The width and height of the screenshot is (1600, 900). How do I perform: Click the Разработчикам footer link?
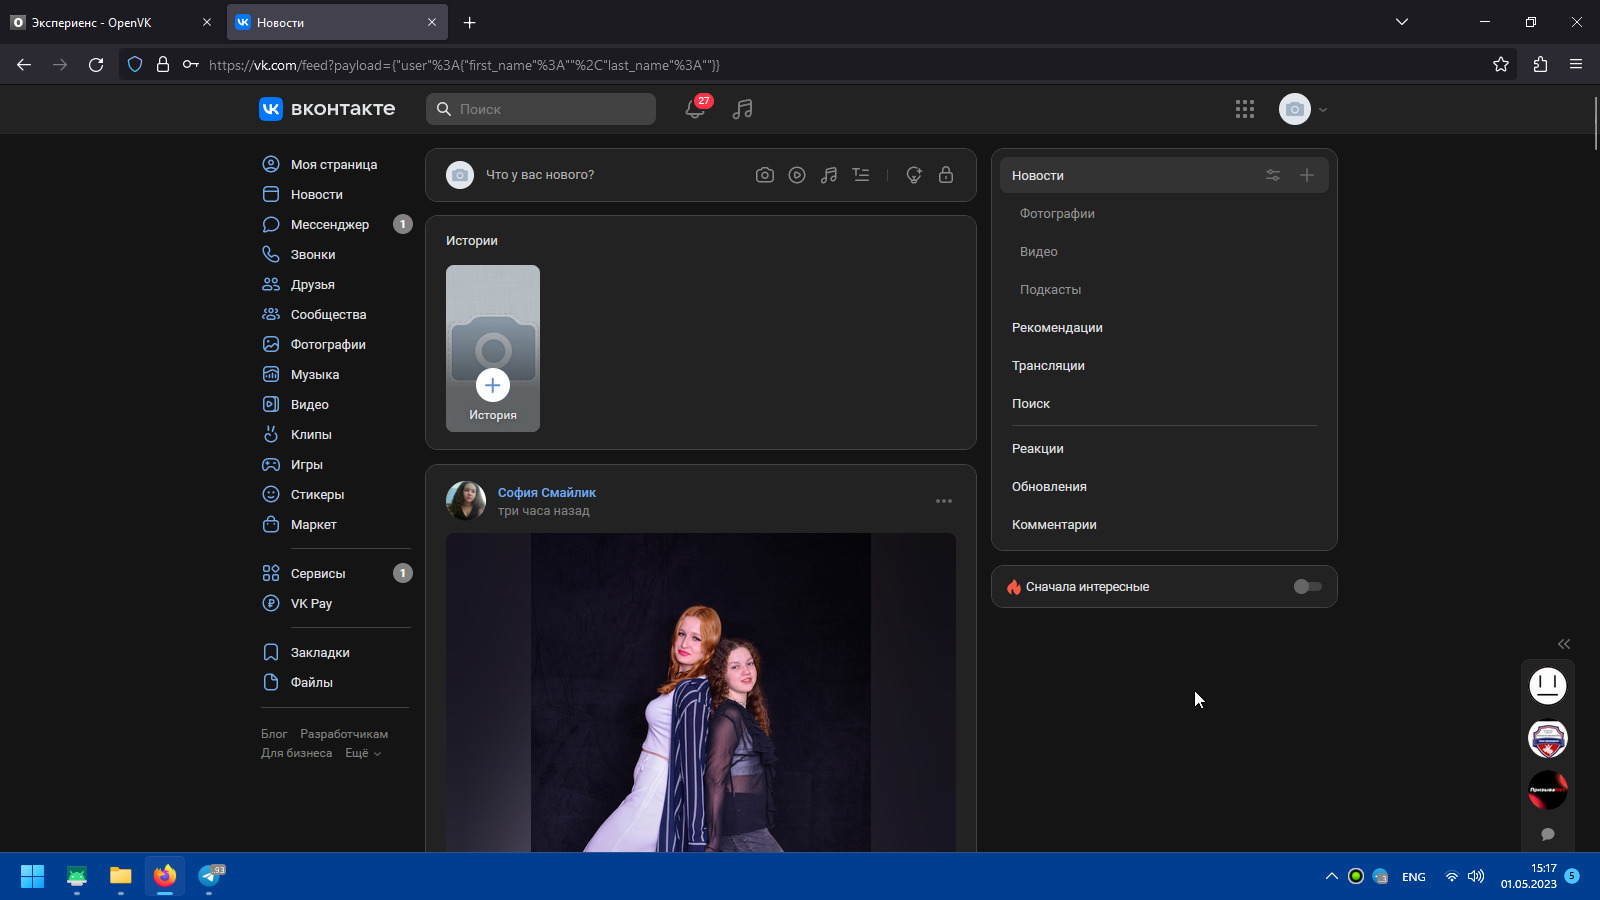point(344,734)
